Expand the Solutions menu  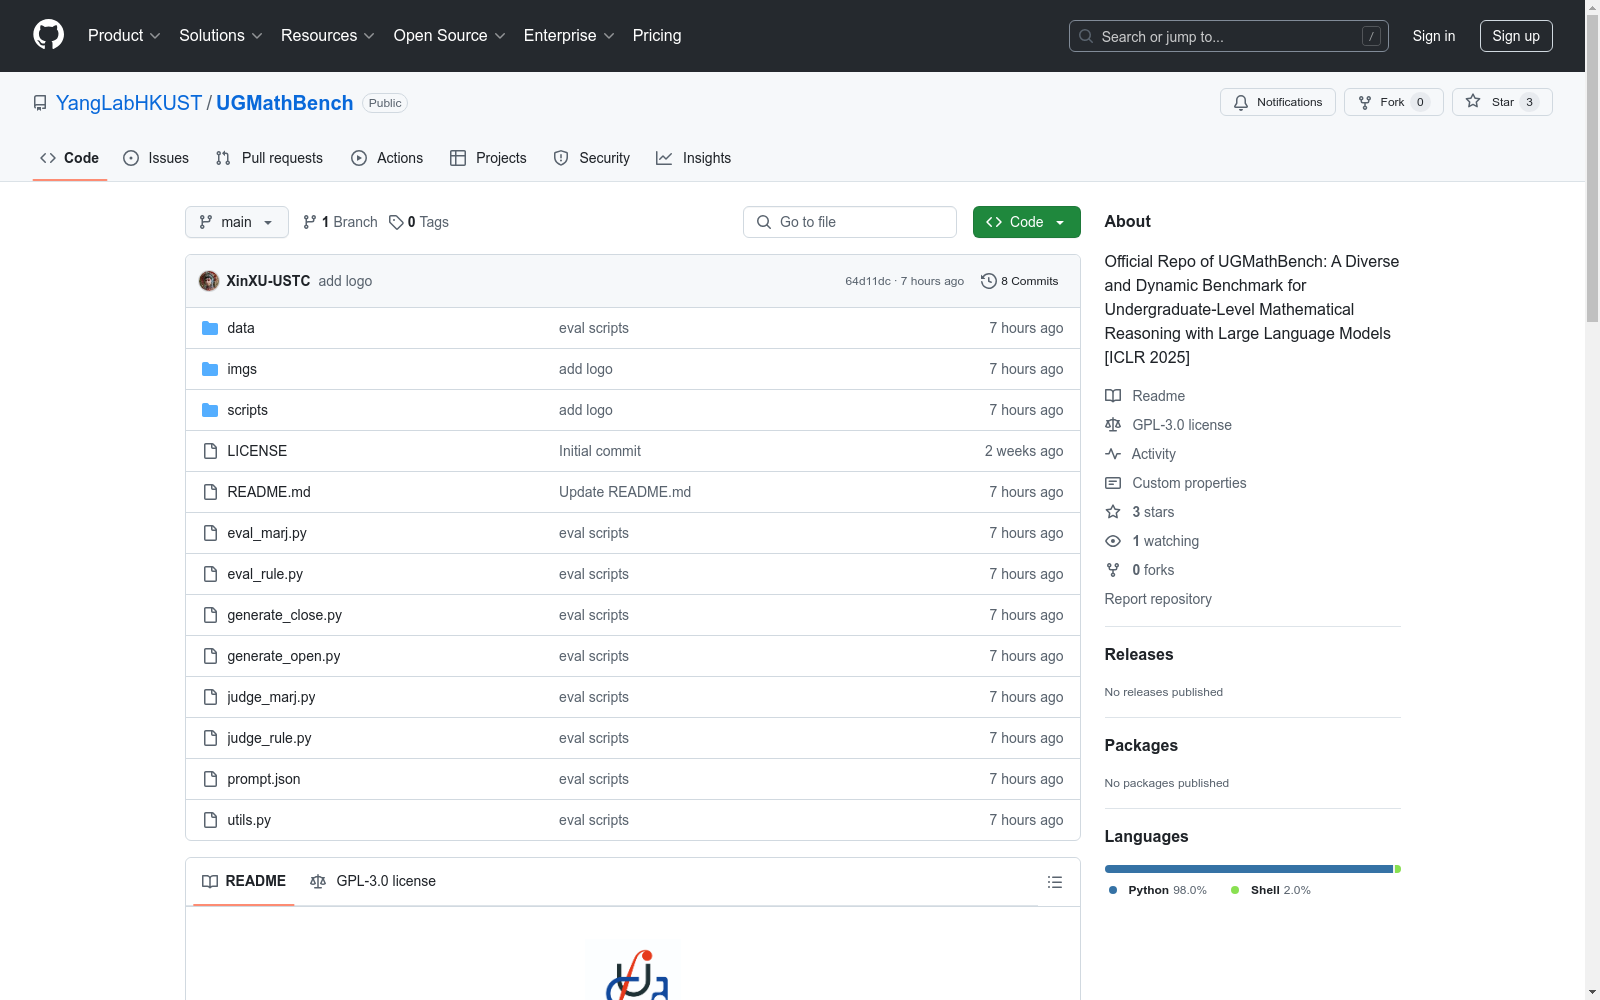tap(221, 36)
